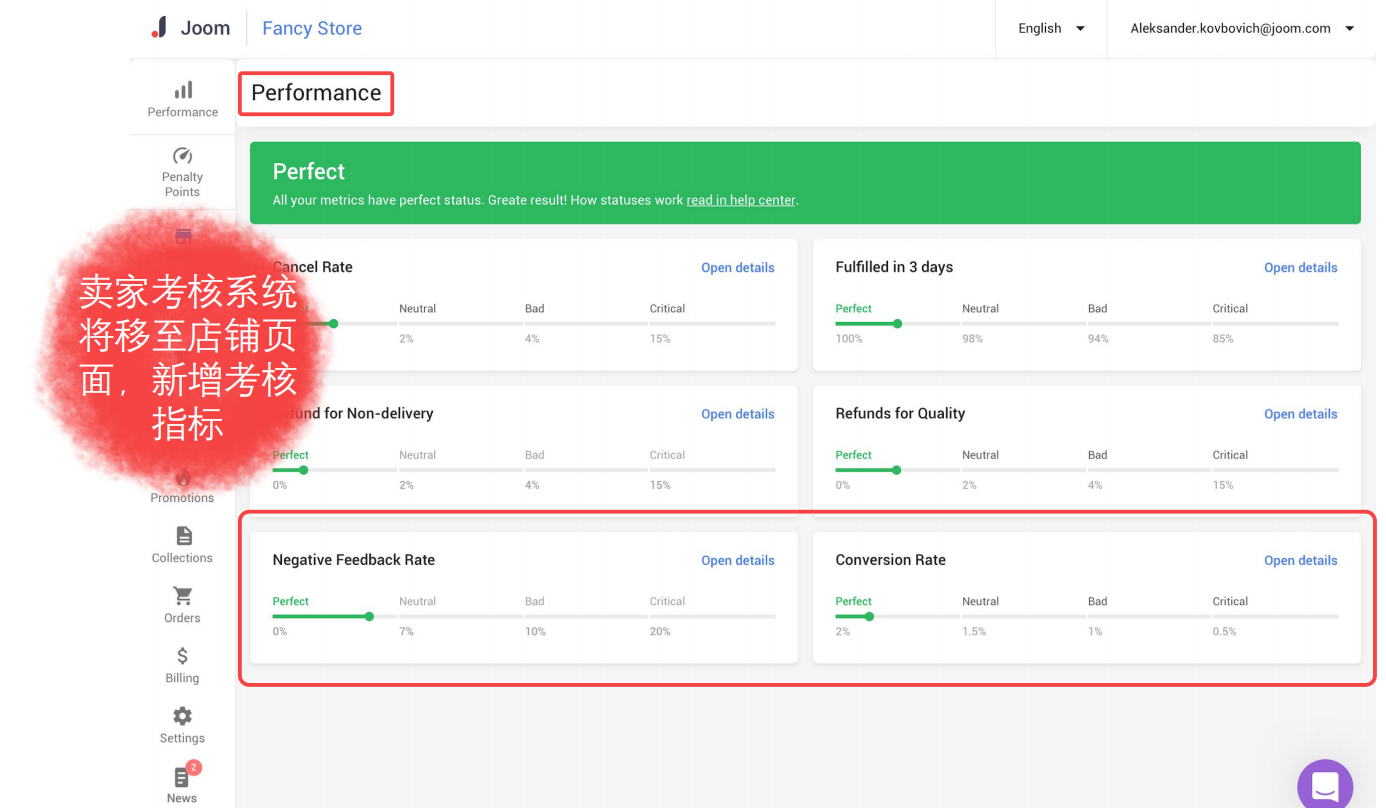Open the 'read in help center' link
This screenshot has width=1386, height=808.
point(740,200)
